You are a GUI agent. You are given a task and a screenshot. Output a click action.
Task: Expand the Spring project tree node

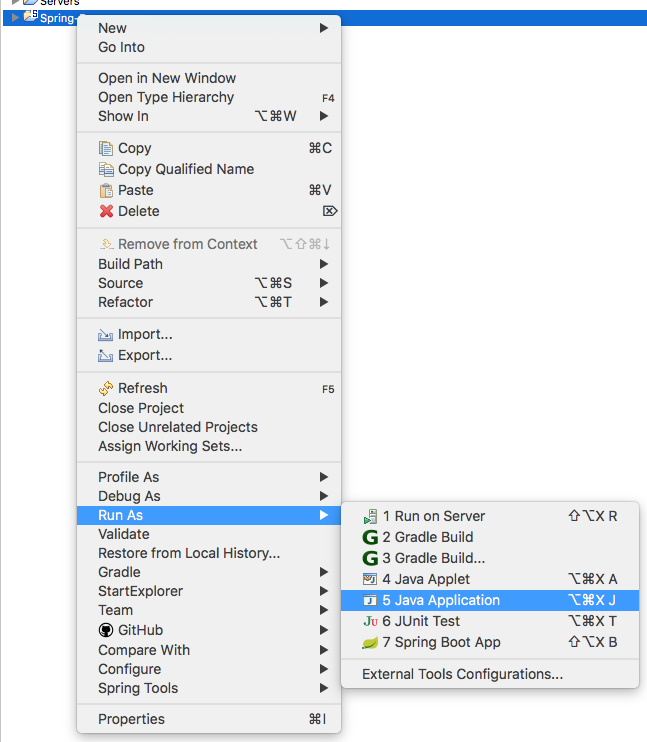point(15,18)
